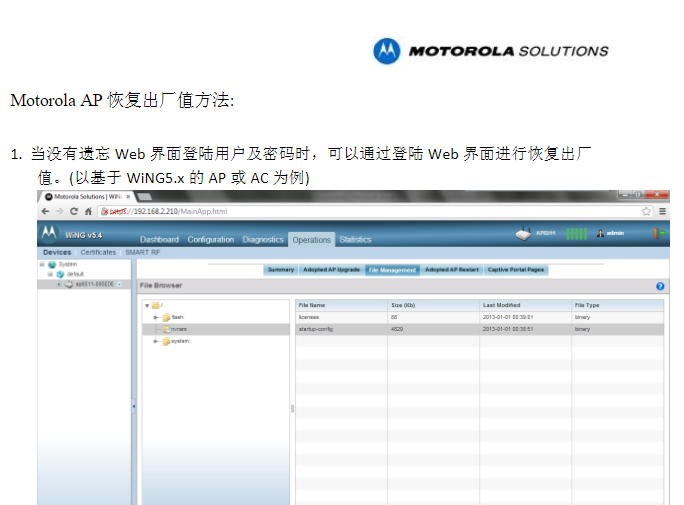Click the System globe icon in tree
Viewport: 684px width, 505px height.
tap(52, 265)
